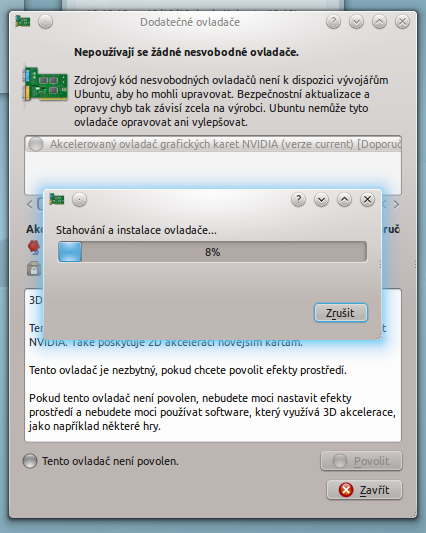Open window menu via card icon in progress dialog
The height and width of the screenshot is (533, 426).
(x=57, y=199)
